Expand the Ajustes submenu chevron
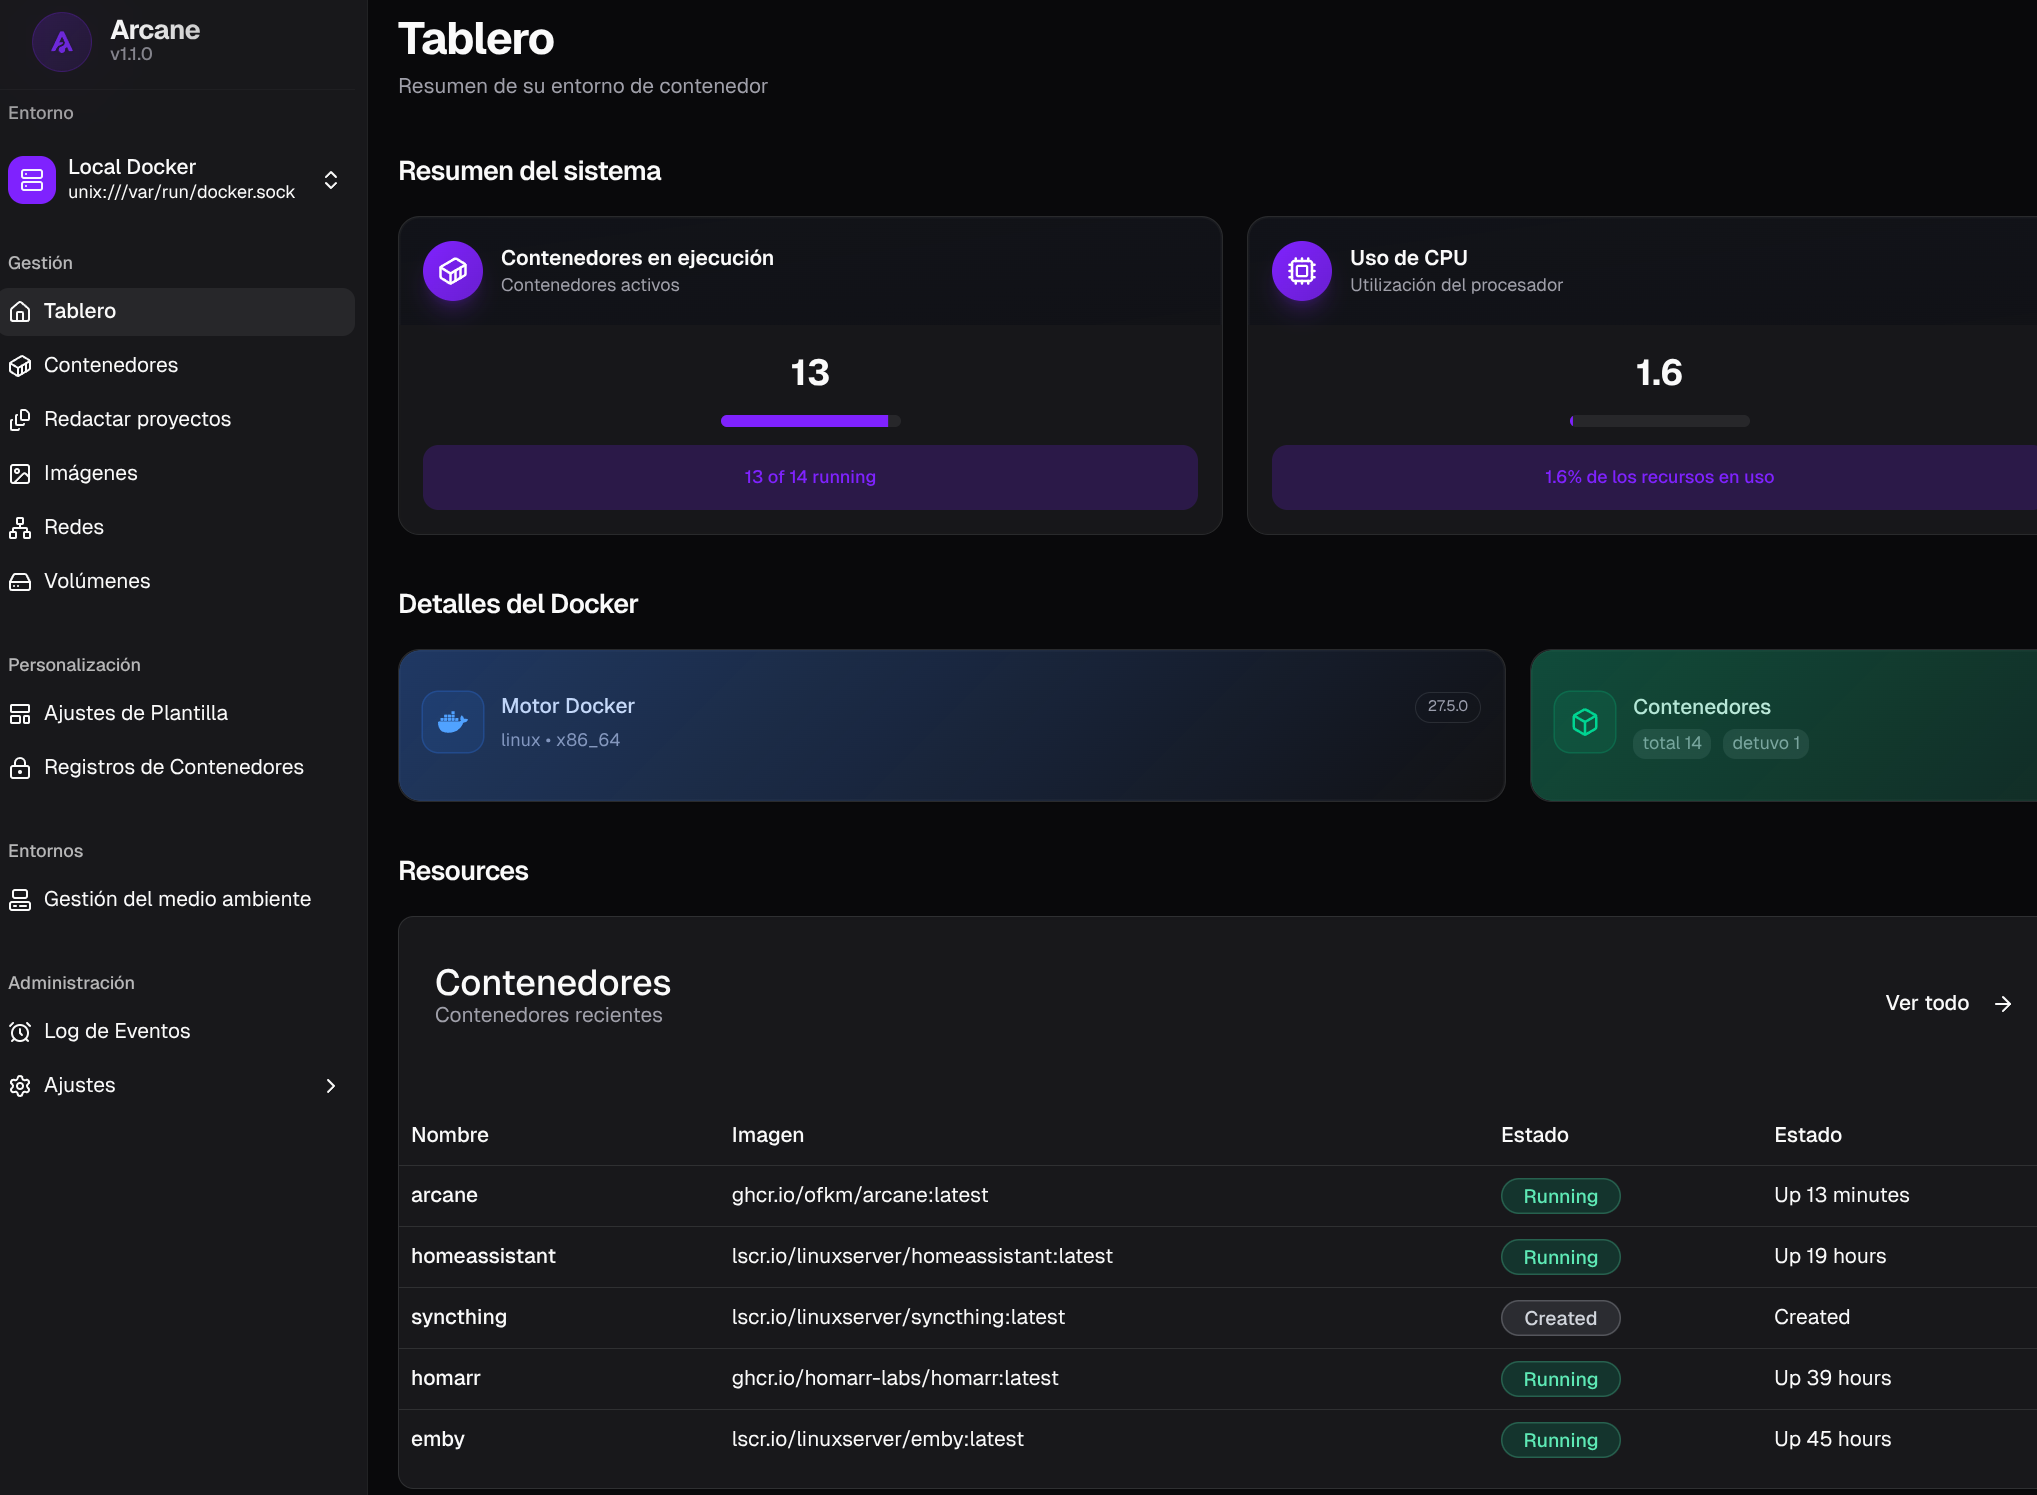Image resolution: width=2037 pixels, height=1495 pixels. point(331,1086)
